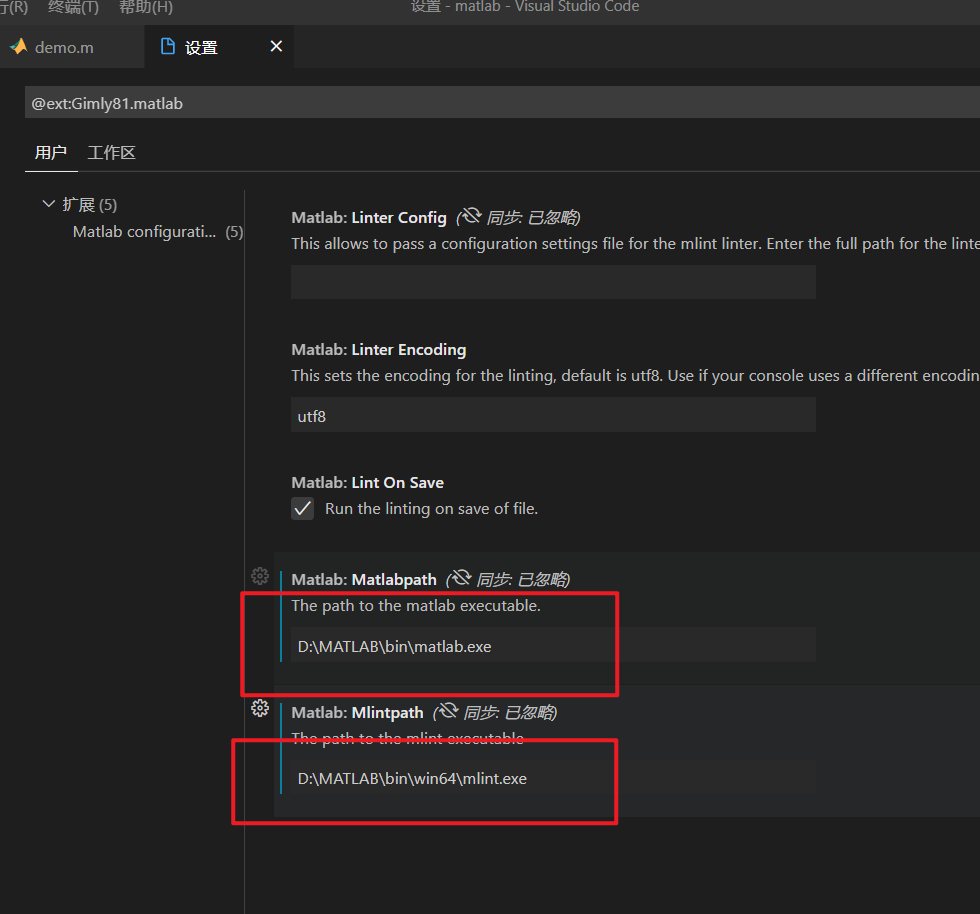Click the Linter Encoding description text

pyautogui.click(x=635, y=376)
